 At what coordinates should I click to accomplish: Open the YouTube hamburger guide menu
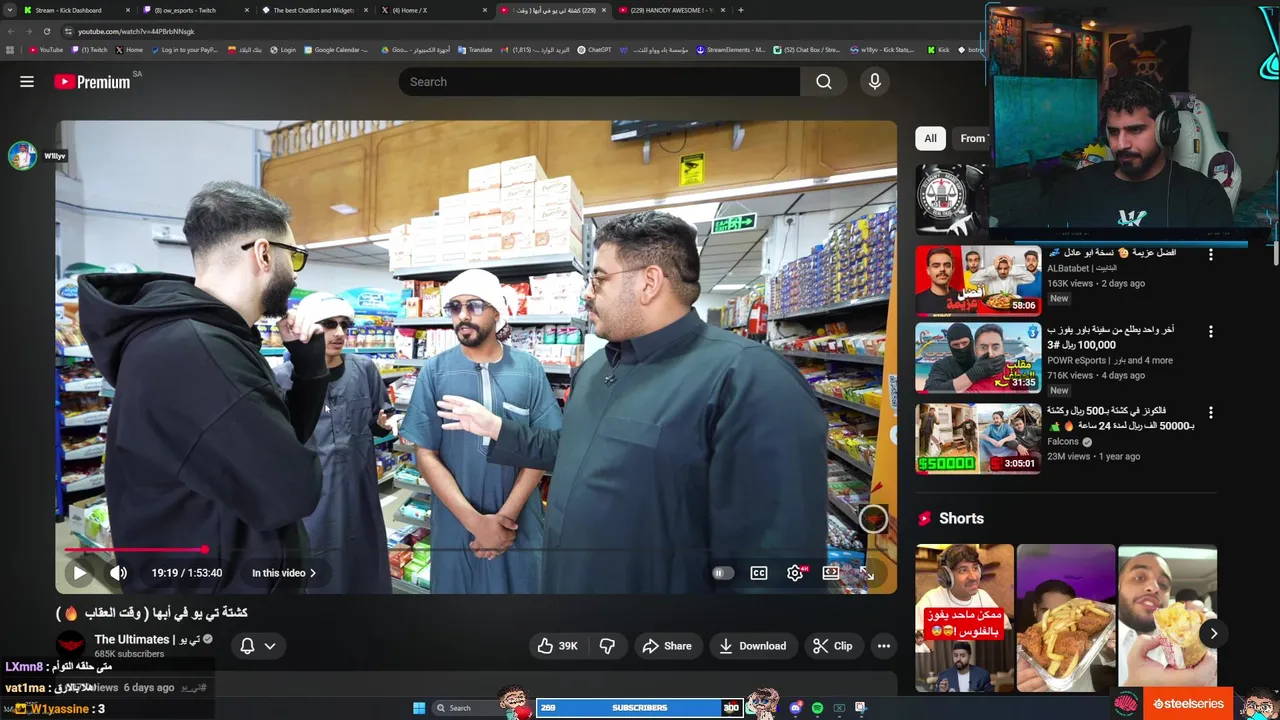click(x=27, y=82)
